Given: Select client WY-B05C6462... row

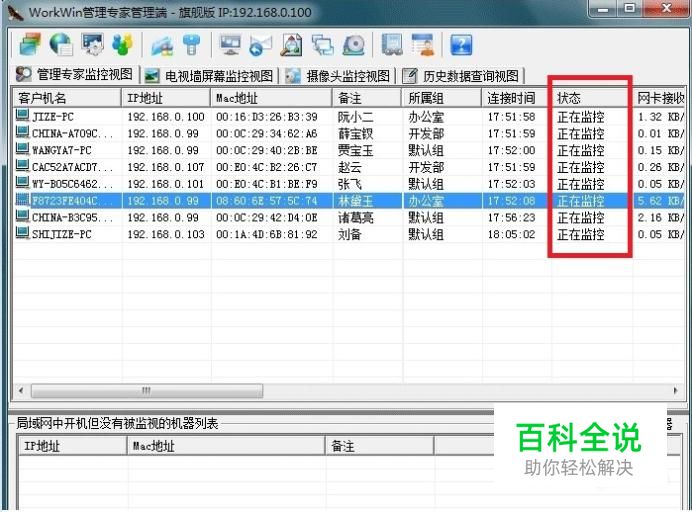Looking at the screenshot, I should coord(349,184).
